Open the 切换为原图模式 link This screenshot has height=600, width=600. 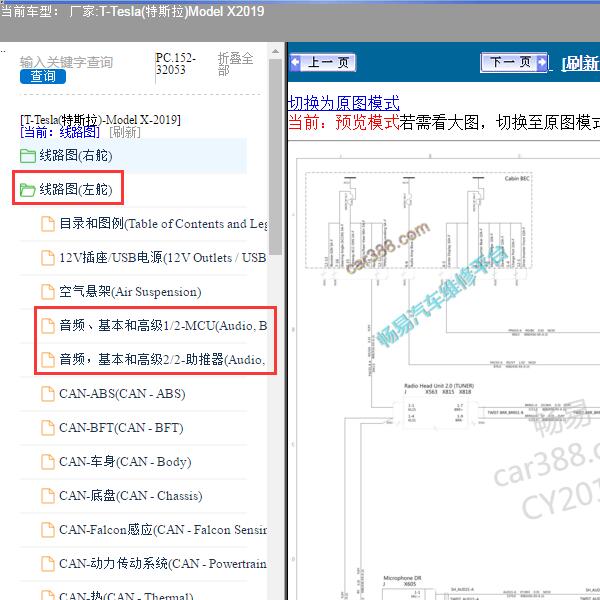pyautogui.click(x=344, y=103)
